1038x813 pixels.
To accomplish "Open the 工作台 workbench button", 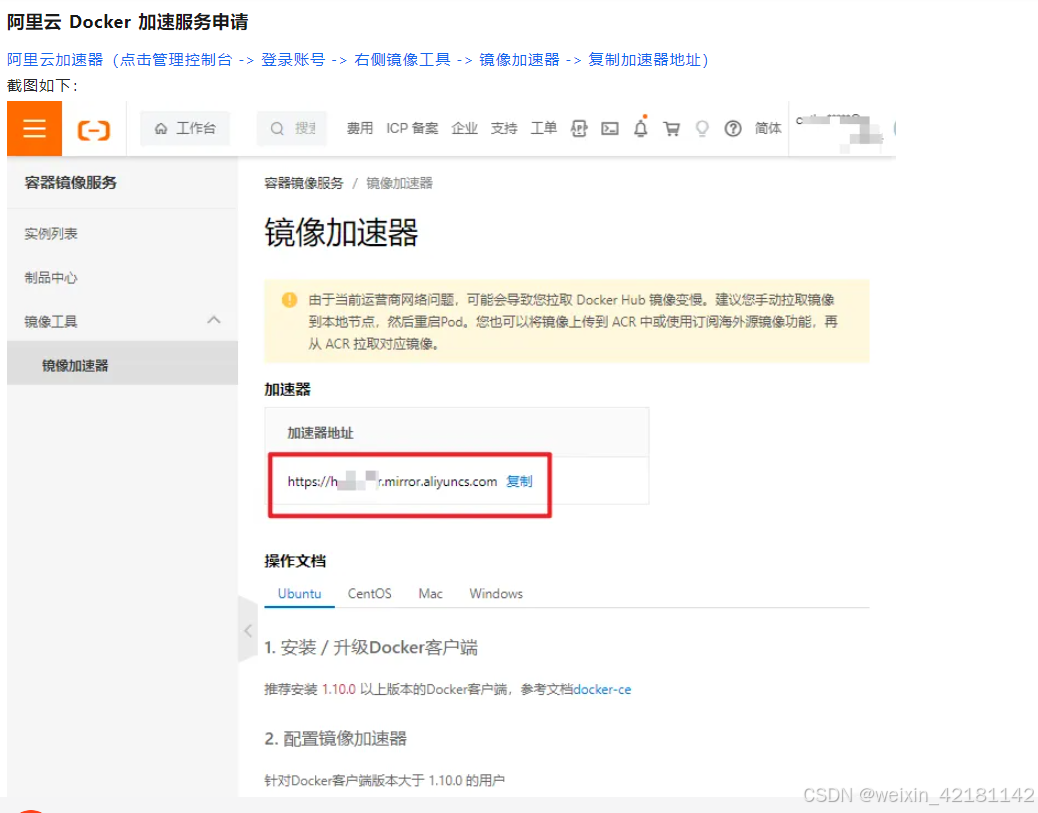I will pyautogui.click(x=185, y=128).
